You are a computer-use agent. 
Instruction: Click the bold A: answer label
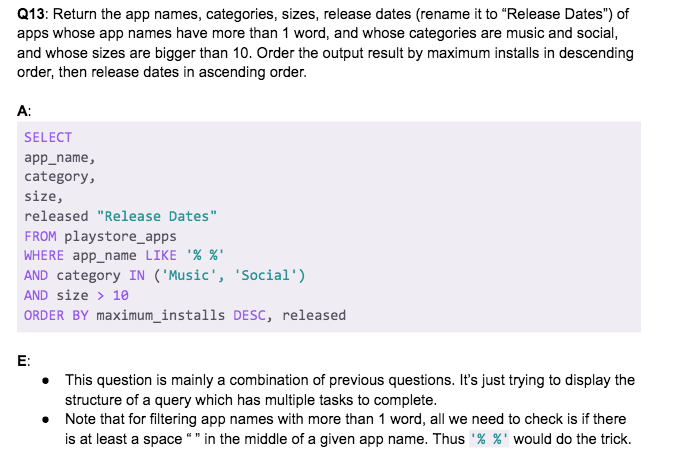coord(23,111)
